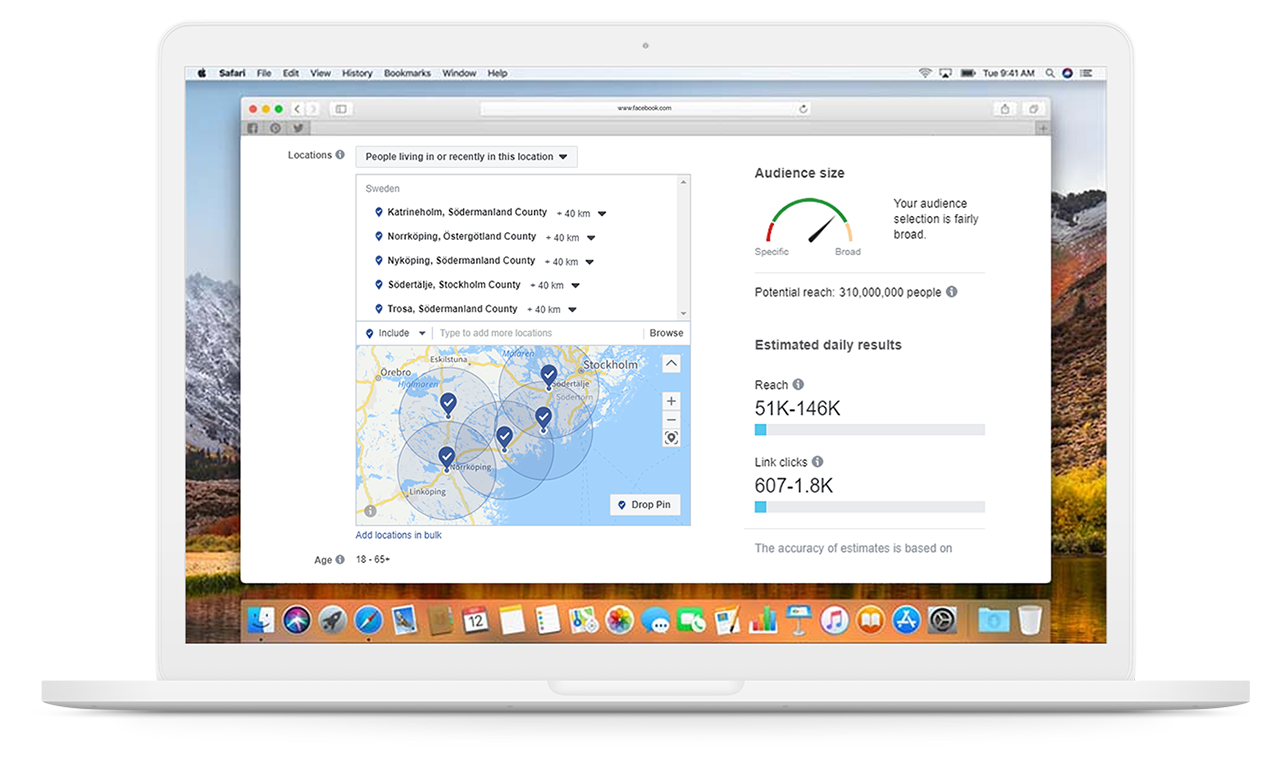Viewport: 1282px width, 766px height.
Task: Zoom in using the map's plus icon
Action: click(671, 400)
